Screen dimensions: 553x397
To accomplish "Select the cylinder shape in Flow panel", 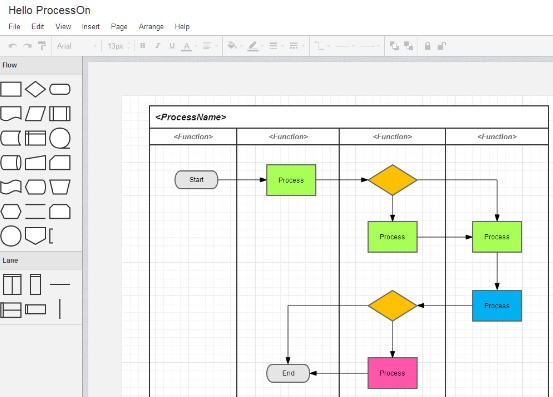I will tap(11, 163).
